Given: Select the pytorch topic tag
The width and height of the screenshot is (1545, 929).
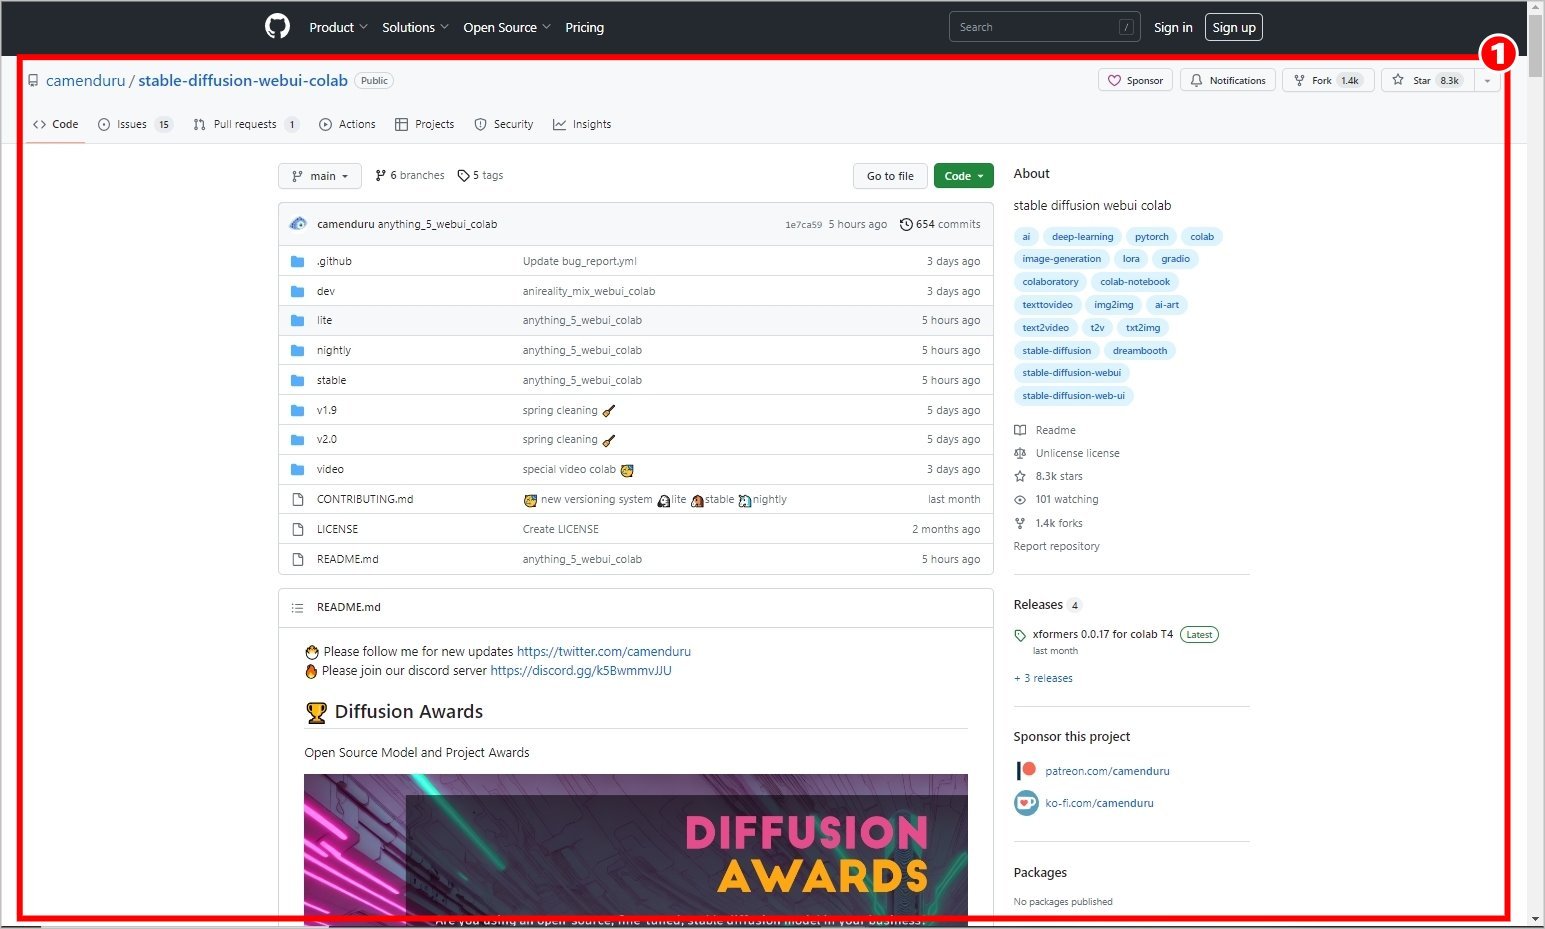Looking at the screenshot, I should coord(1151,237).
